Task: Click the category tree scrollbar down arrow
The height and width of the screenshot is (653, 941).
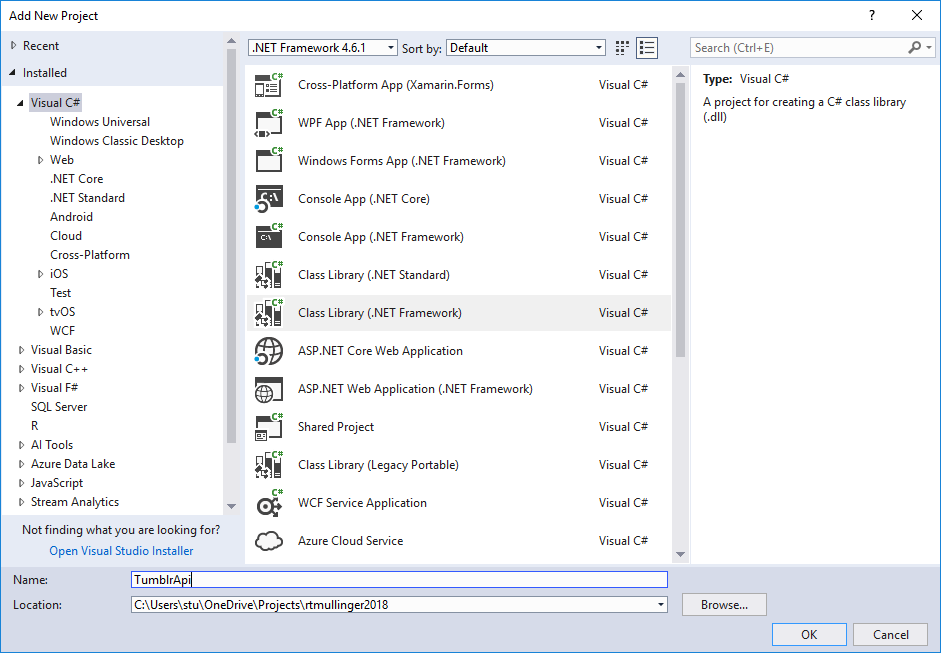Action: (x=231, y=507)
